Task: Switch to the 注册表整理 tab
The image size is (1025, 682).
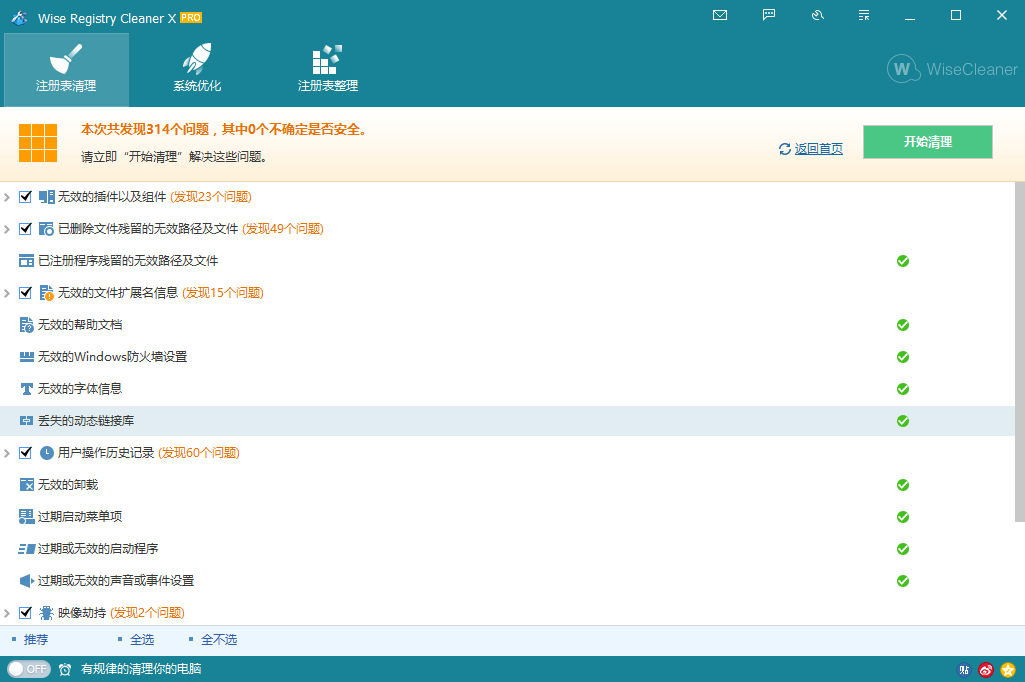Action: tap(327, 69)
